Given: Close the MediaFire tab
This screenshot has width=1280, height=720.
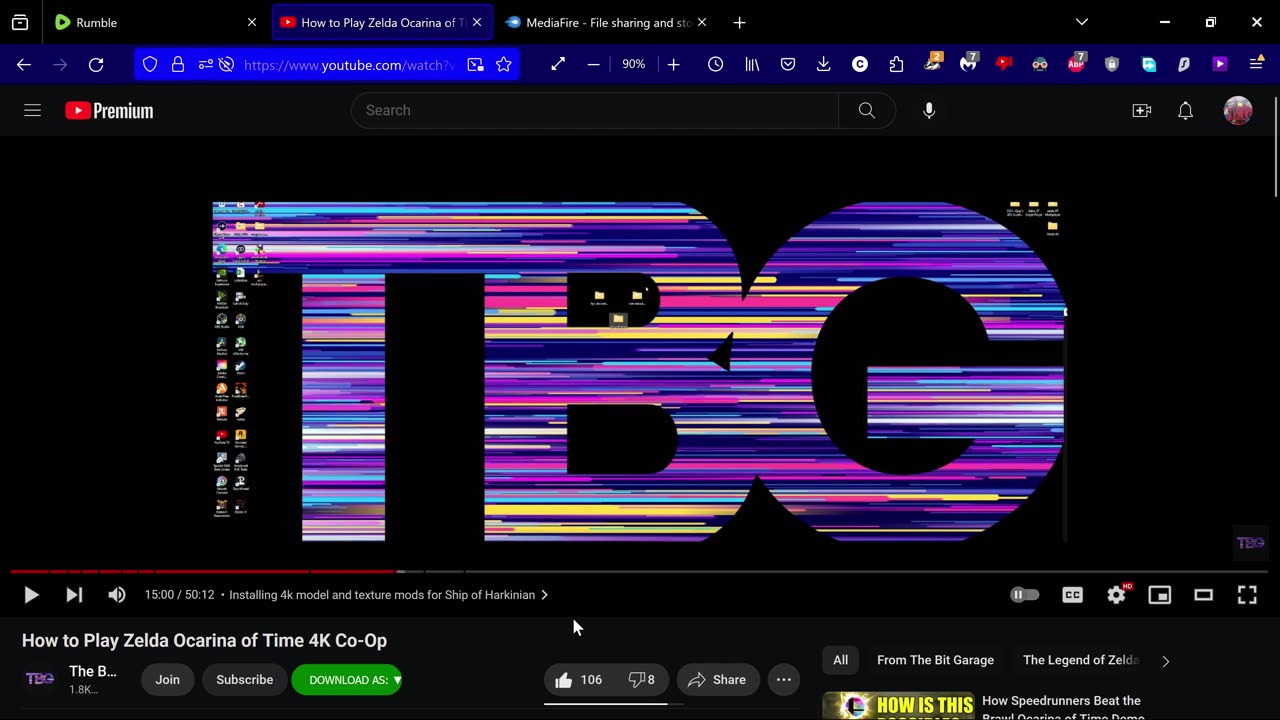Looking at the screenshot, I should click(702, 22).
